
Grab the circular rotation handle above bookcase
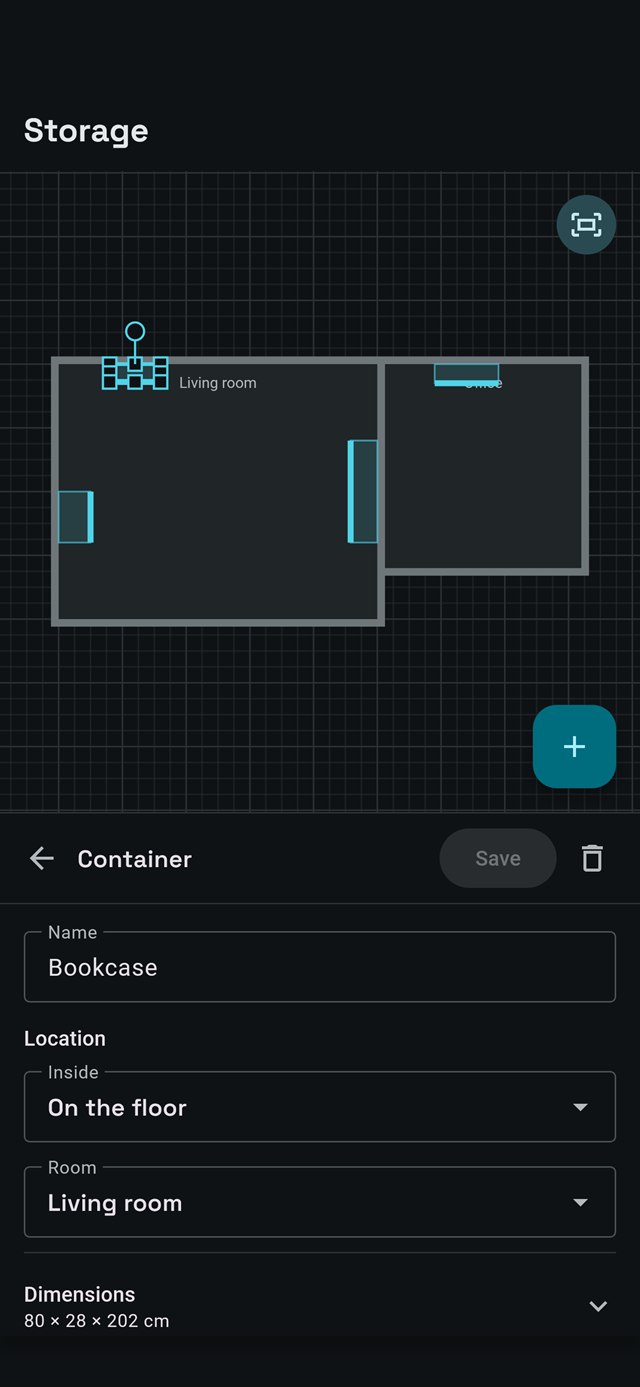135,331
